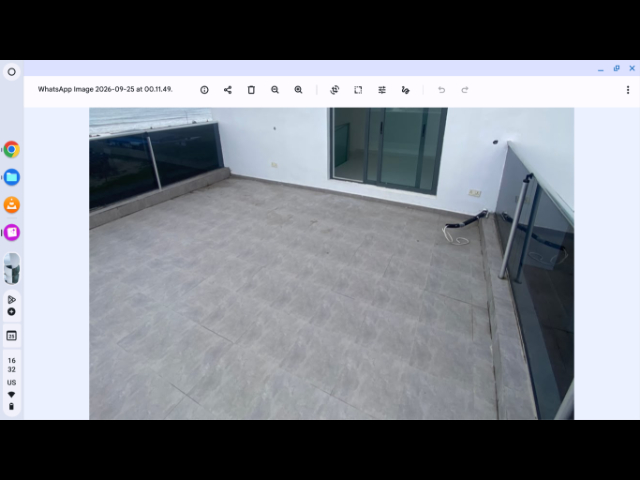Redo the last edit
Screen dimensions: 640x480
465,90
